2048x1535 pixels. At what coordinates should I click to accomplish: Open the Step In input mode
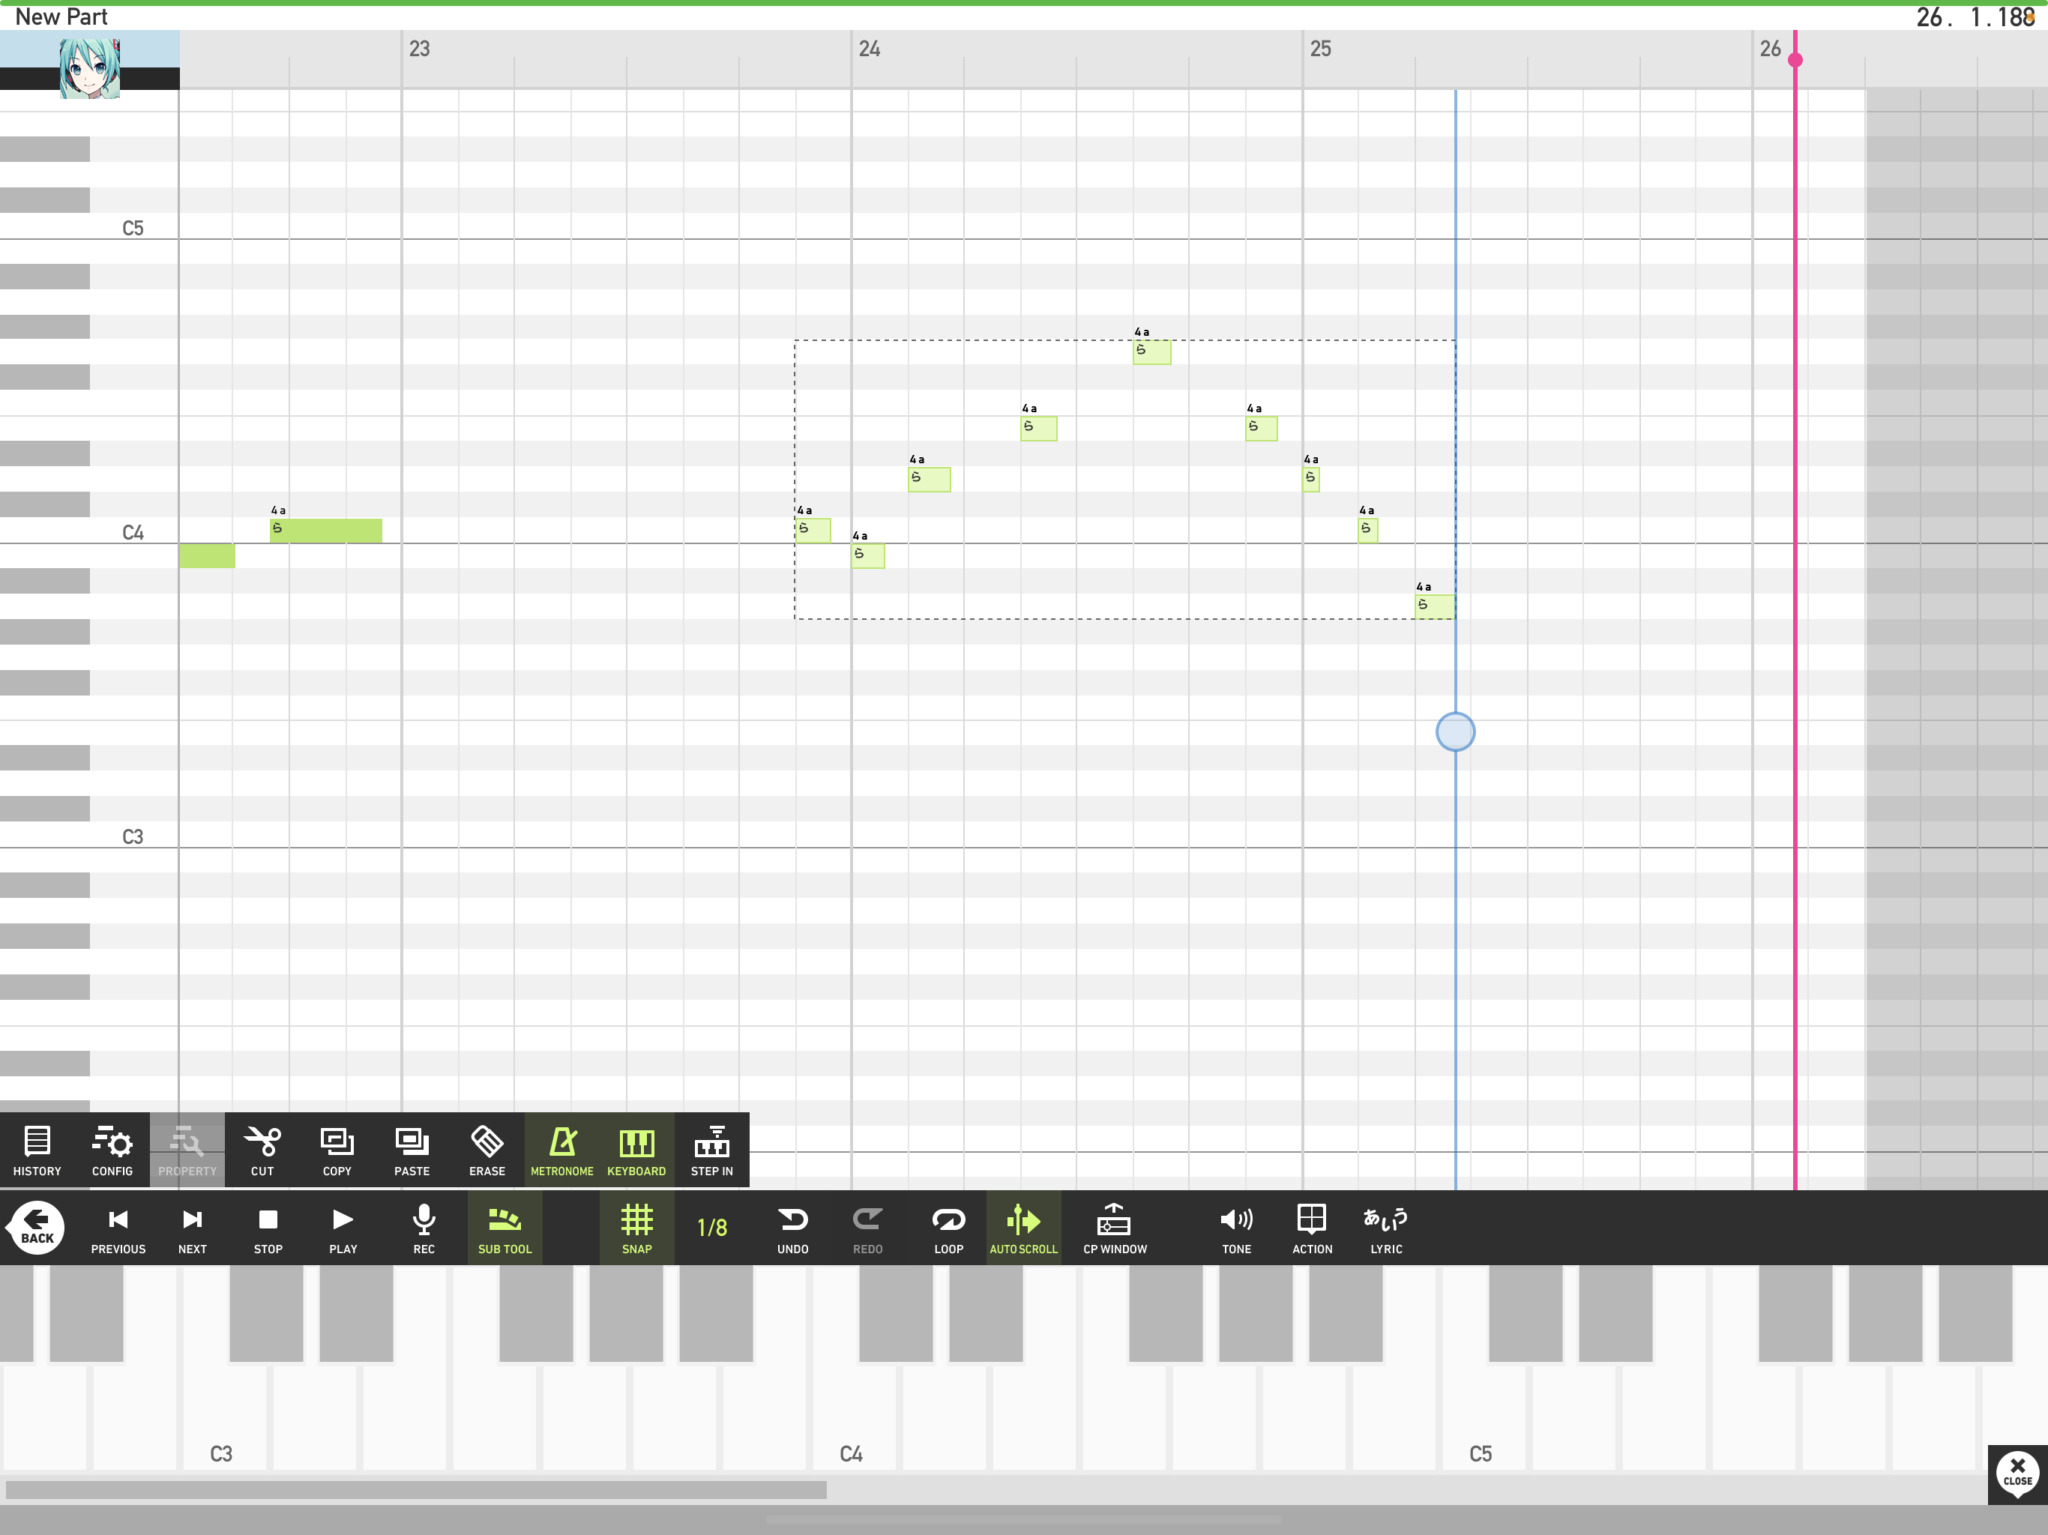point(712,1149)
